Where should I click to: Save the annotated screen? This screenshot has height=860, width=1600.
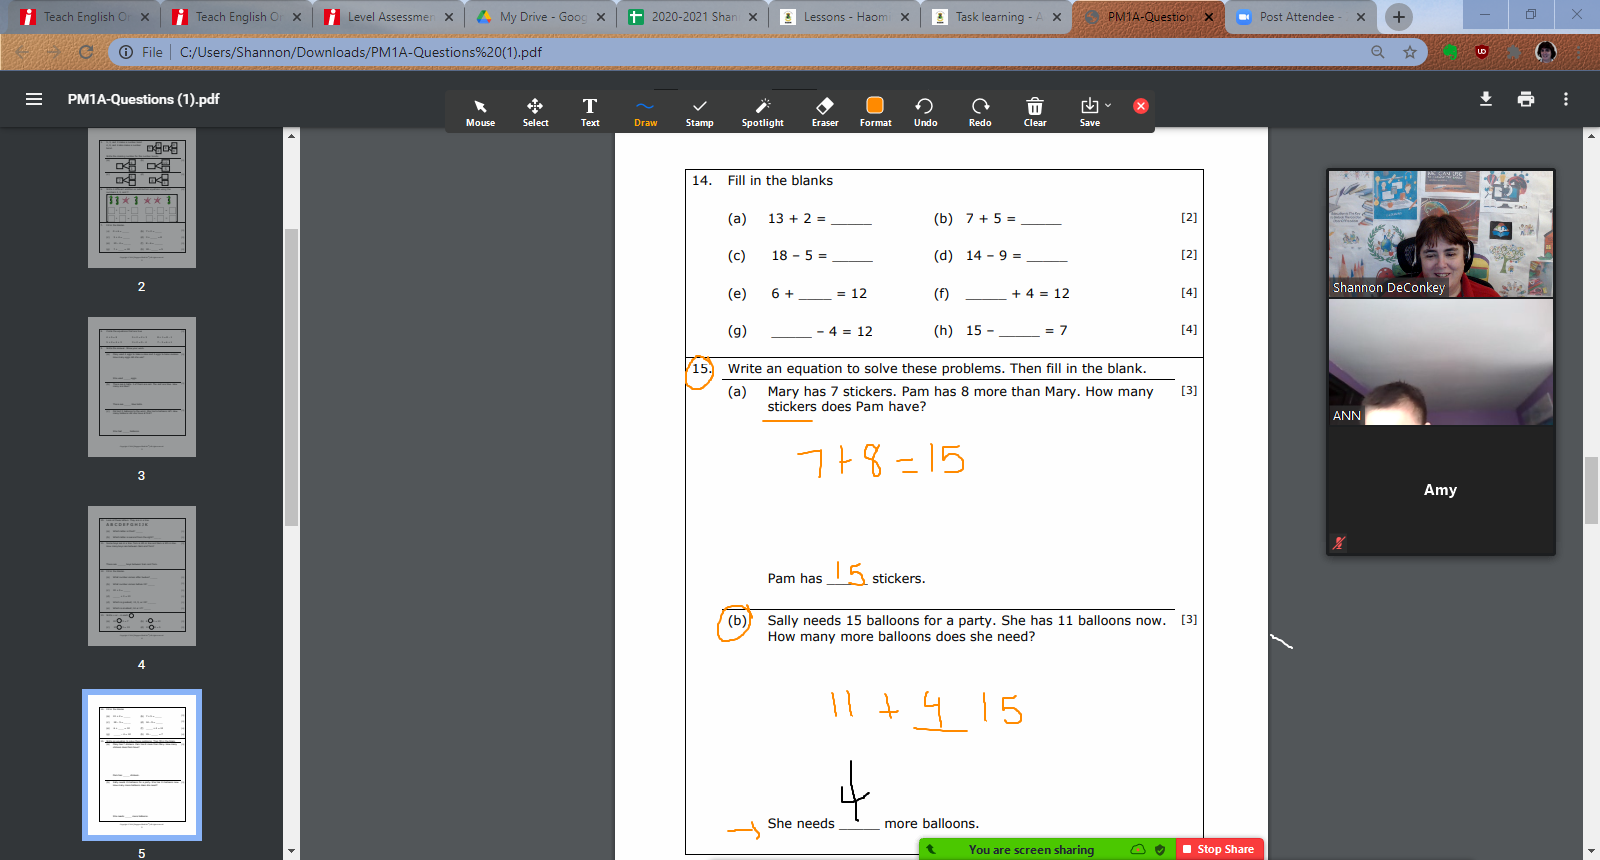tap(1089, 111)
